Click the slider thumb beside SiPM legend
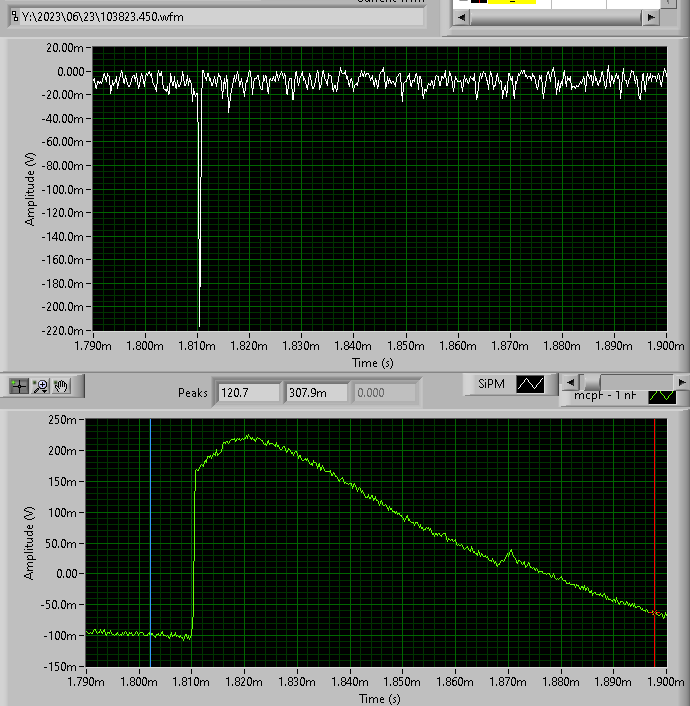Image resolution: width=690 pixels, height=706 pixels. pyautogui.click(x=592, y=383)
